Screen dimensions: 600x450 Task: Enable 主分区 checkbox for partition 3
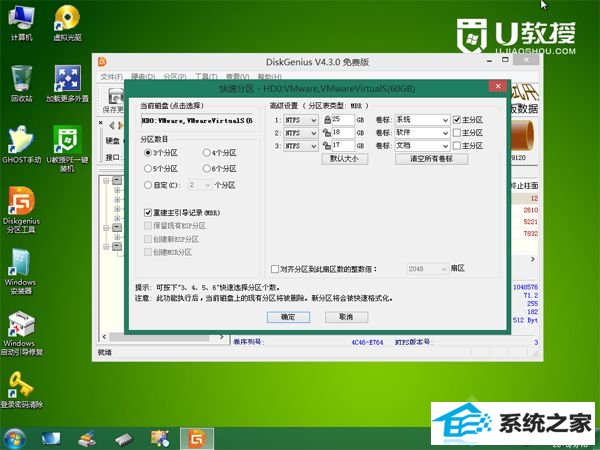[x=457, y=146]
